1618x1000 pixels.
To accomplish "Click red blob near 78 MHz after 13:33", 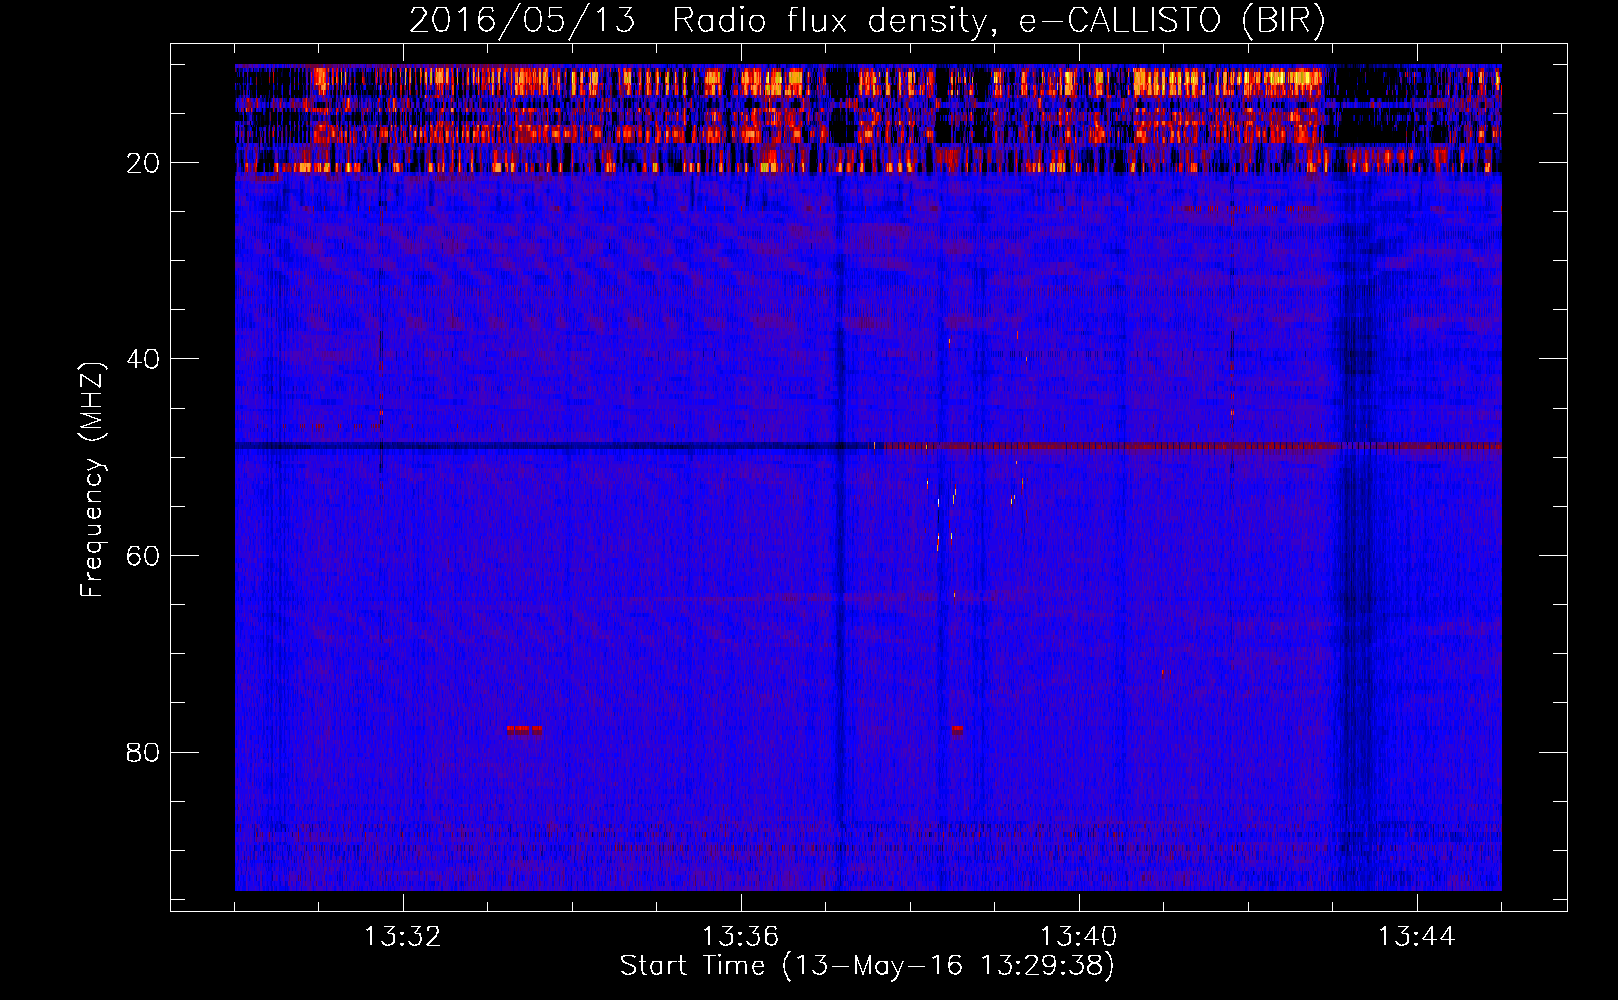I will (x=524, y=730).
